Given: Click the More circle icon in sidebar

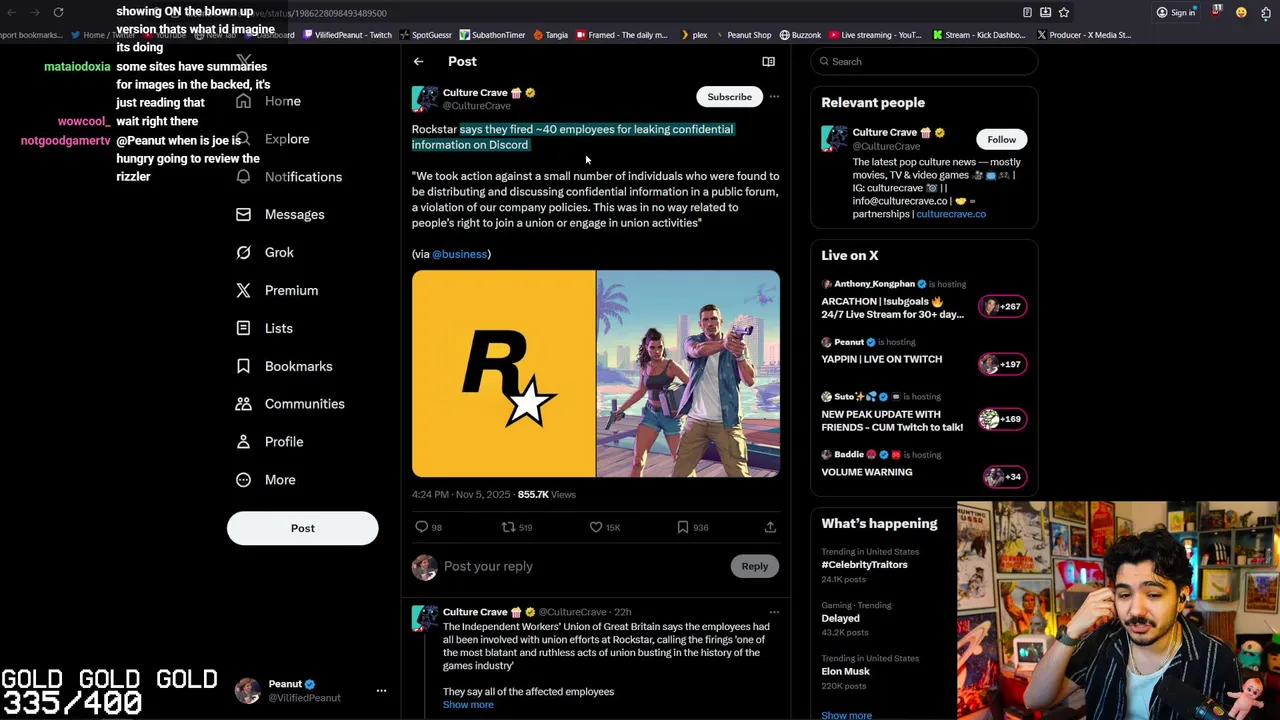Looking at the screenshot, I should click(x=243, y=480).
